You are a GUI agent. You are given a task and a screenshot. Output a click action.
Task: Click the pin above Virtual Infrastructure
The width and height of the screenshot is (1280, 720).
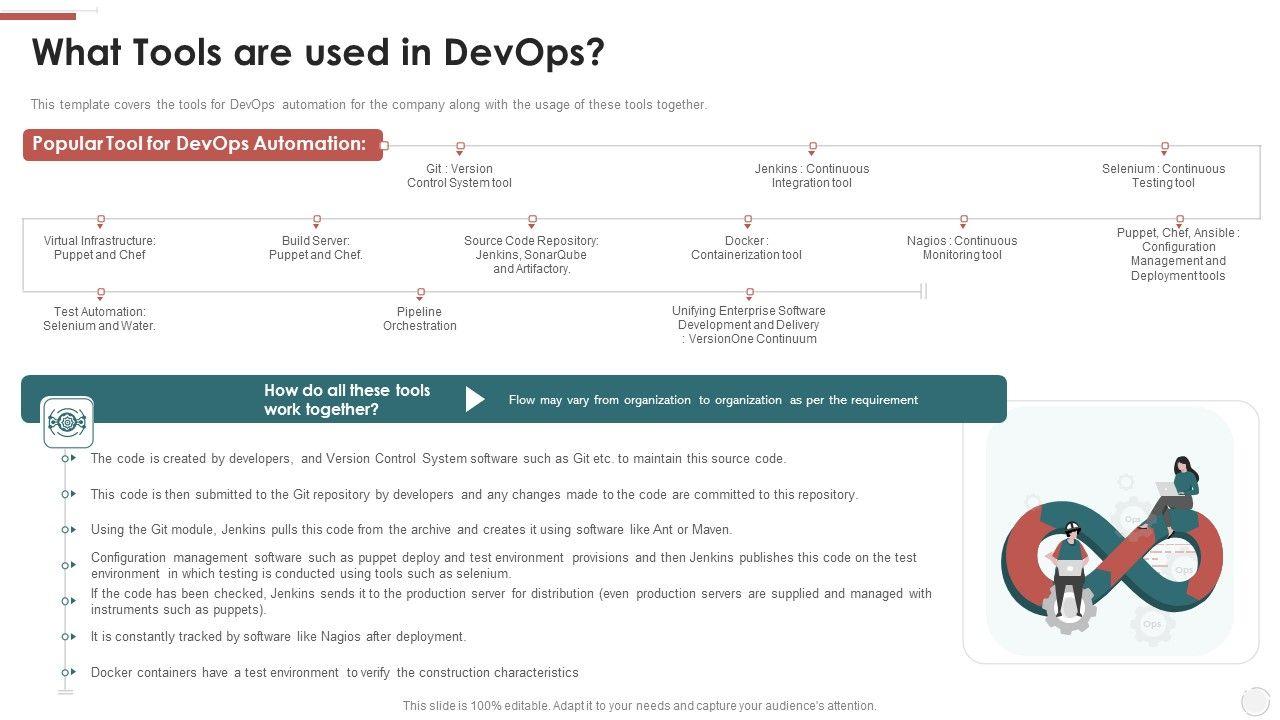(100, 220)
